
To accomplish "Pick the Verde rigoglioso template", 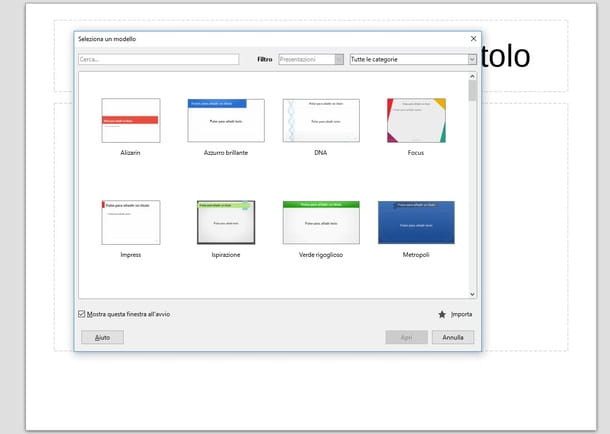I will 321,222.
